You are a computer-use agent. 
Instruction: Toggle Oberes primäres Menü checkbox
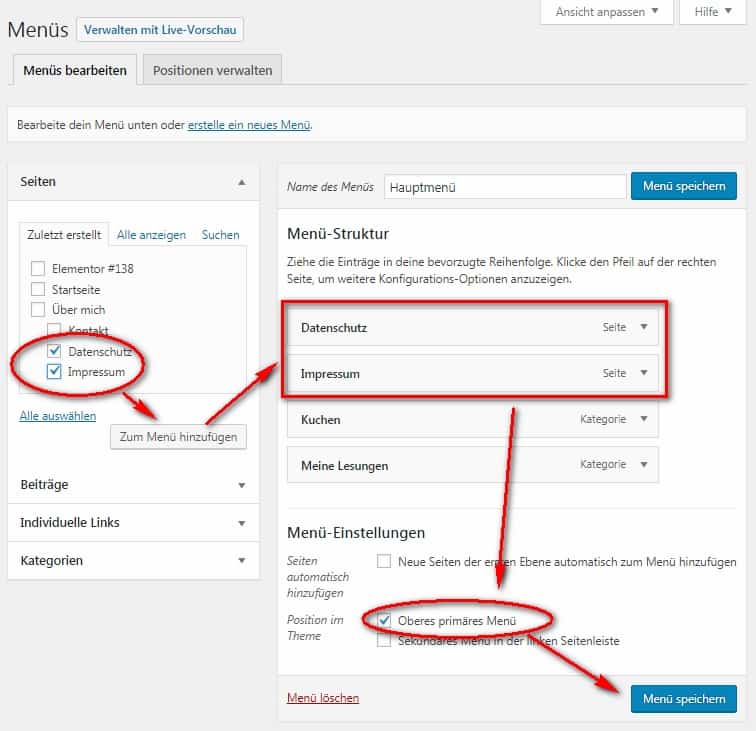384,620
